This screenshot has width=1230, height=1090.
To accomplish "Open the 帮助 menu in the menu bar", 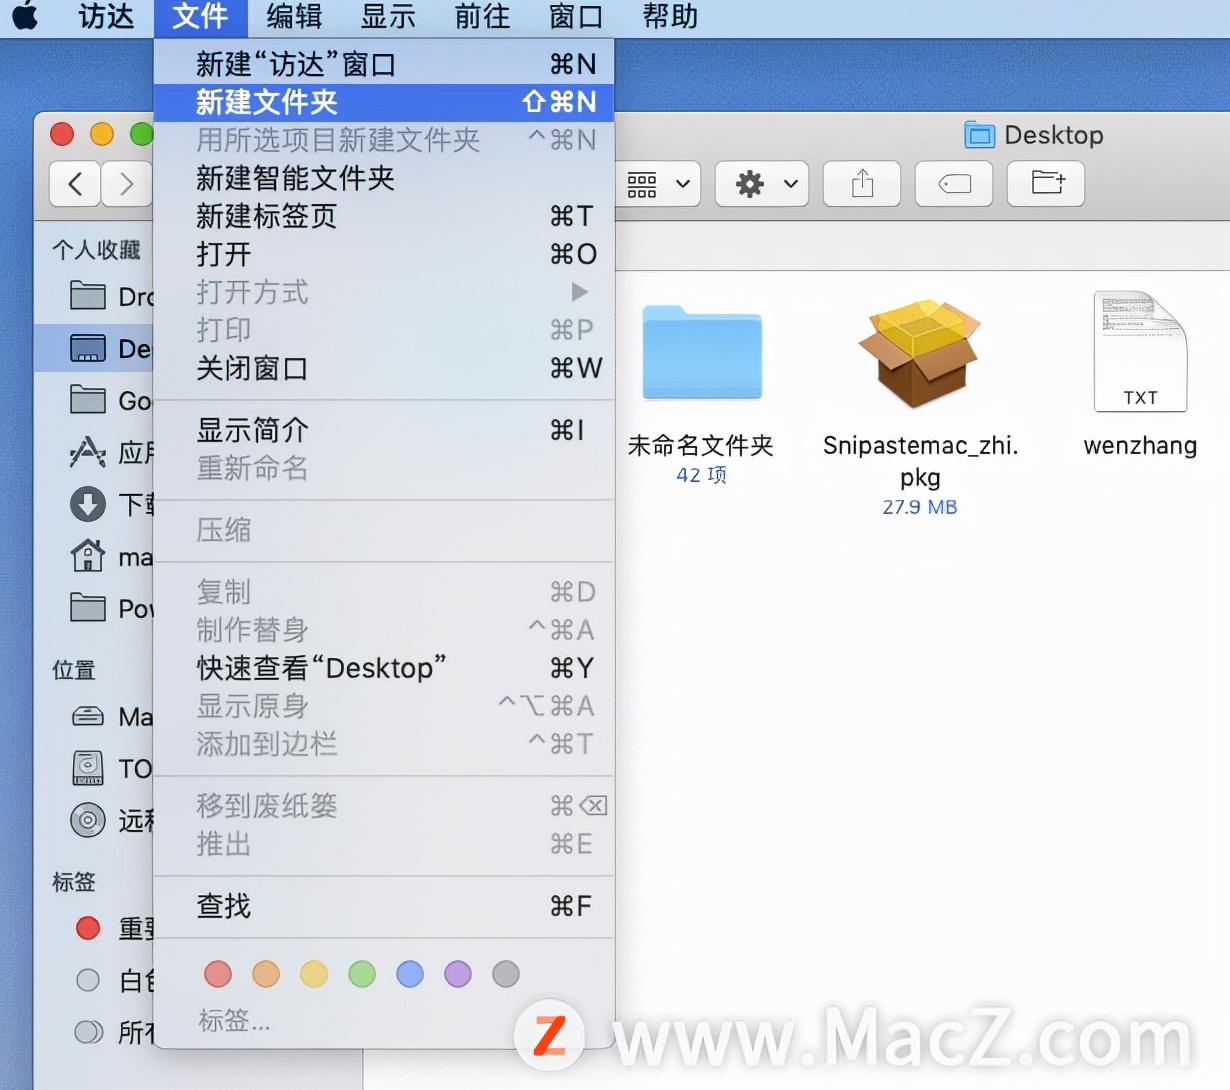I will (668, 16).
